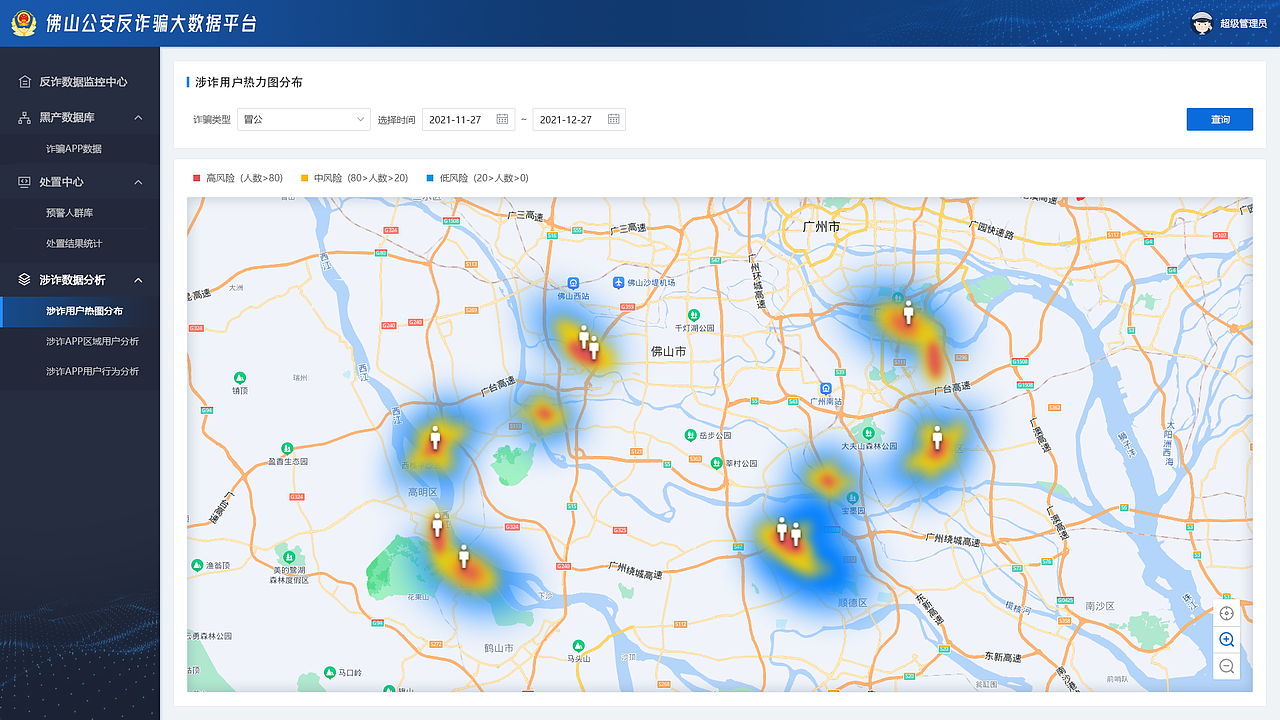Open the start date calendar icon
Screen dimensions: 1280x720
click(503, 119)
